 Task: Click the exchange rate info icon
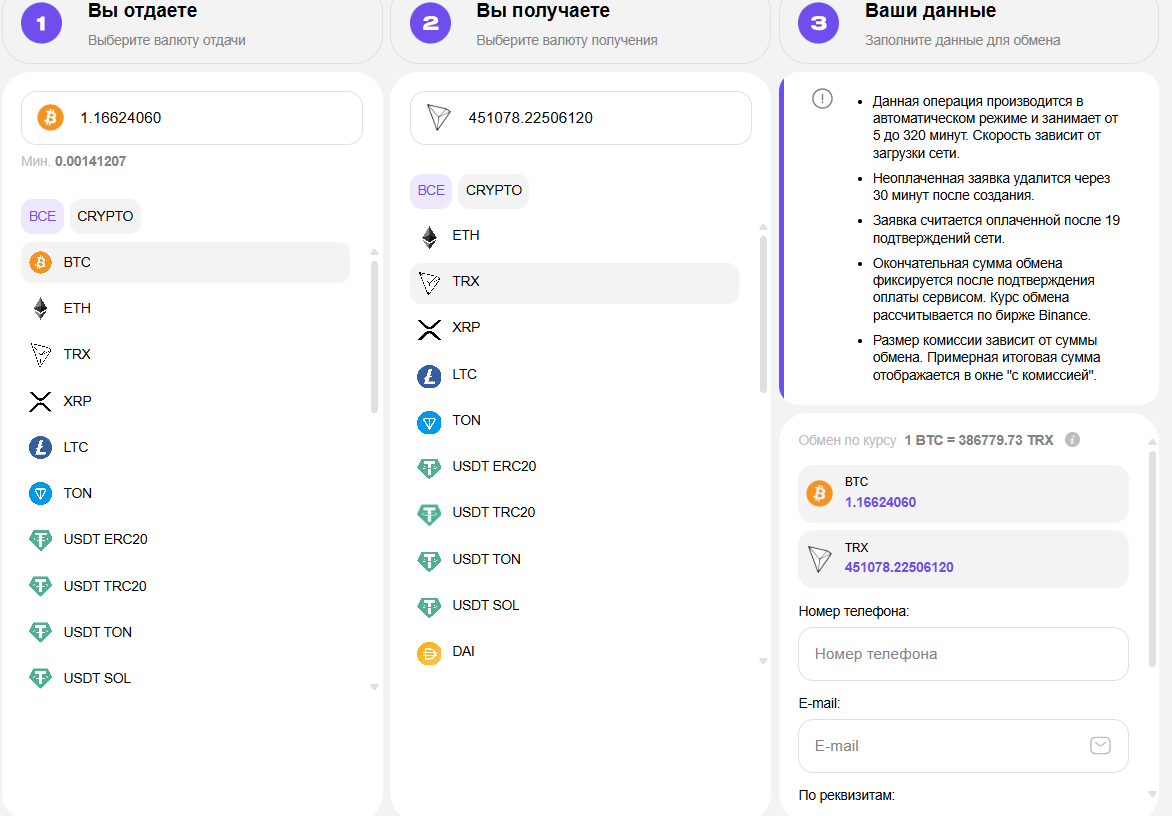pyautogui.click(x=1072, y=440)
